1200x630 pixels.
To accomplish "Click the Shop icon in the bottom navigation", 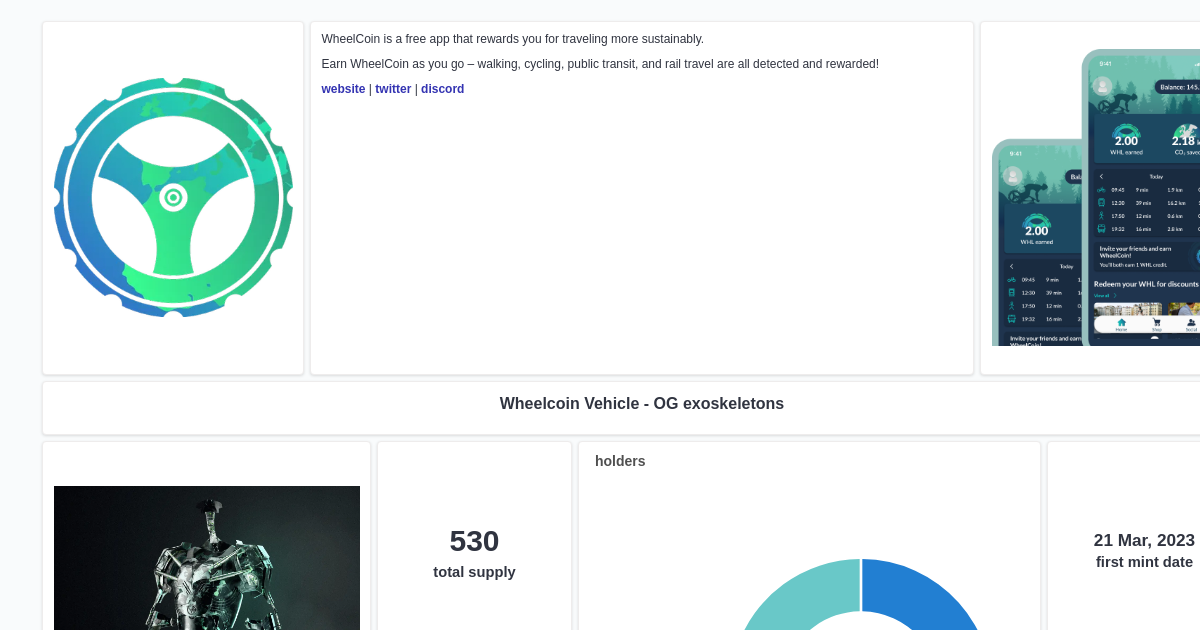I will coord(1156,320).
